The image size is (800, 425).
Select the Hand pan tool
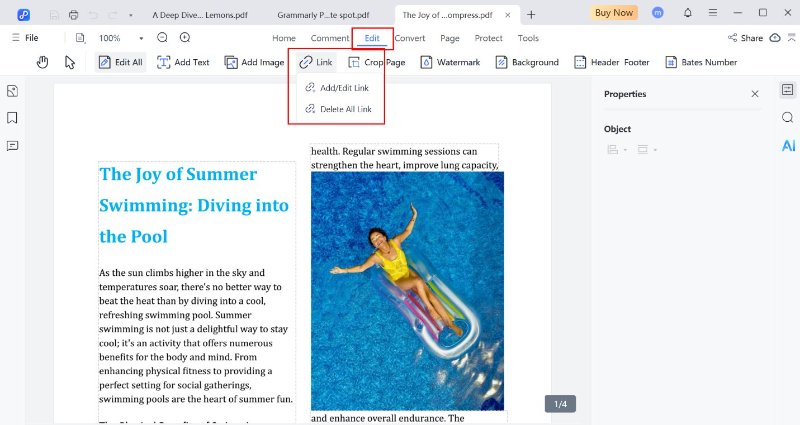(43, 62)
